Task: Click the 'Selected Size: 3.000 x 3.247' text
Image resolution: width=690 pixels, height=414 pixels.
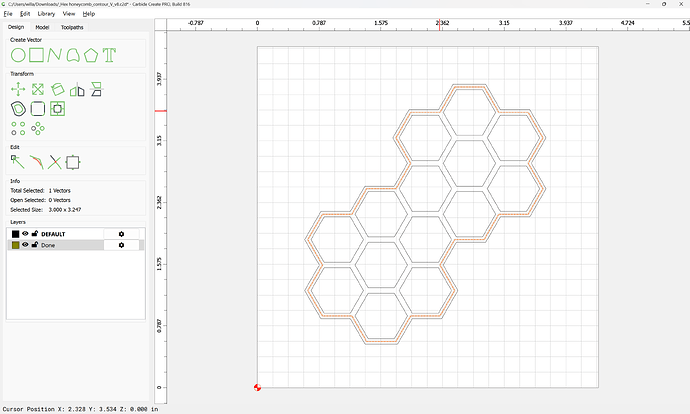Action: 46,210
